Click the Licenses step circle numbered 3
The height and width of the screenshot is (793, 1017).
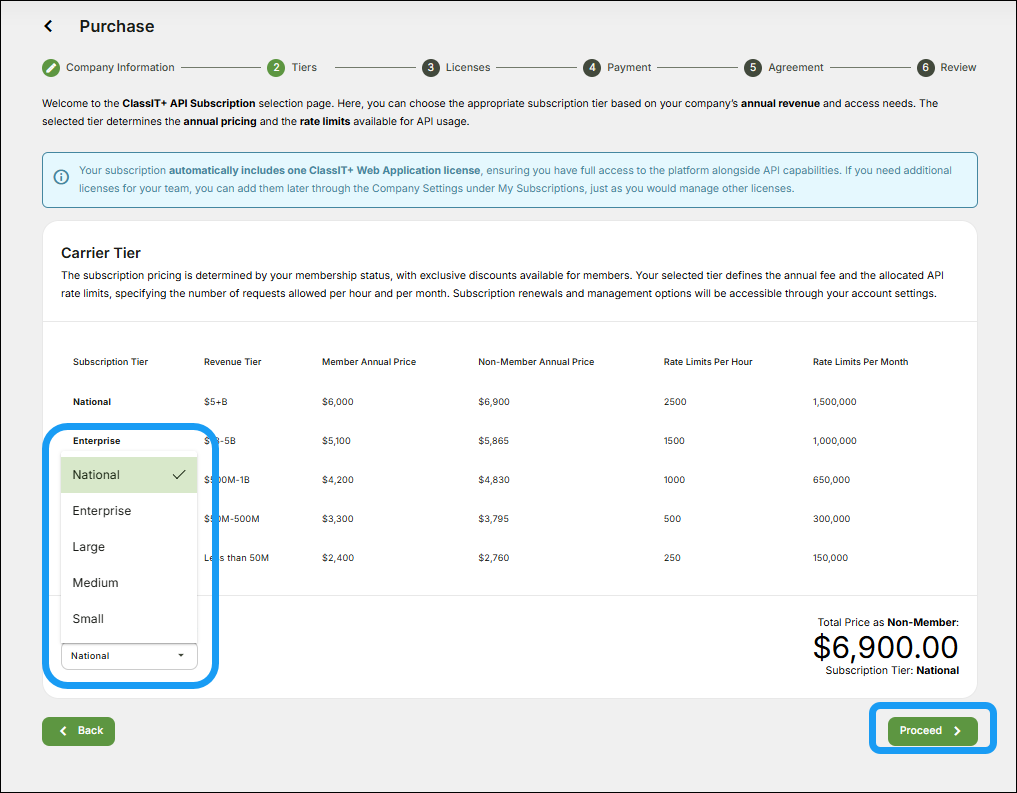[431, 67]
